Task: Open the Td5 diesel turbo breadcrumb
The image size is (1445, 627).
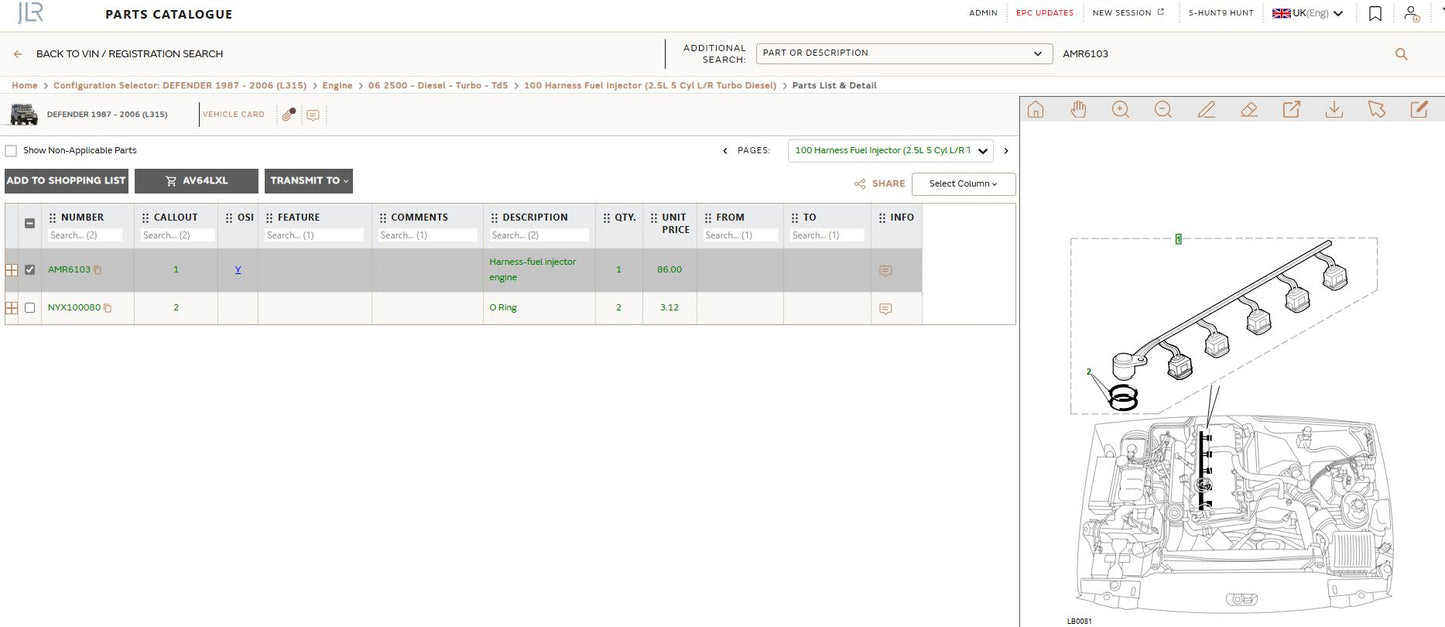Action: click(x=438, y=86)
